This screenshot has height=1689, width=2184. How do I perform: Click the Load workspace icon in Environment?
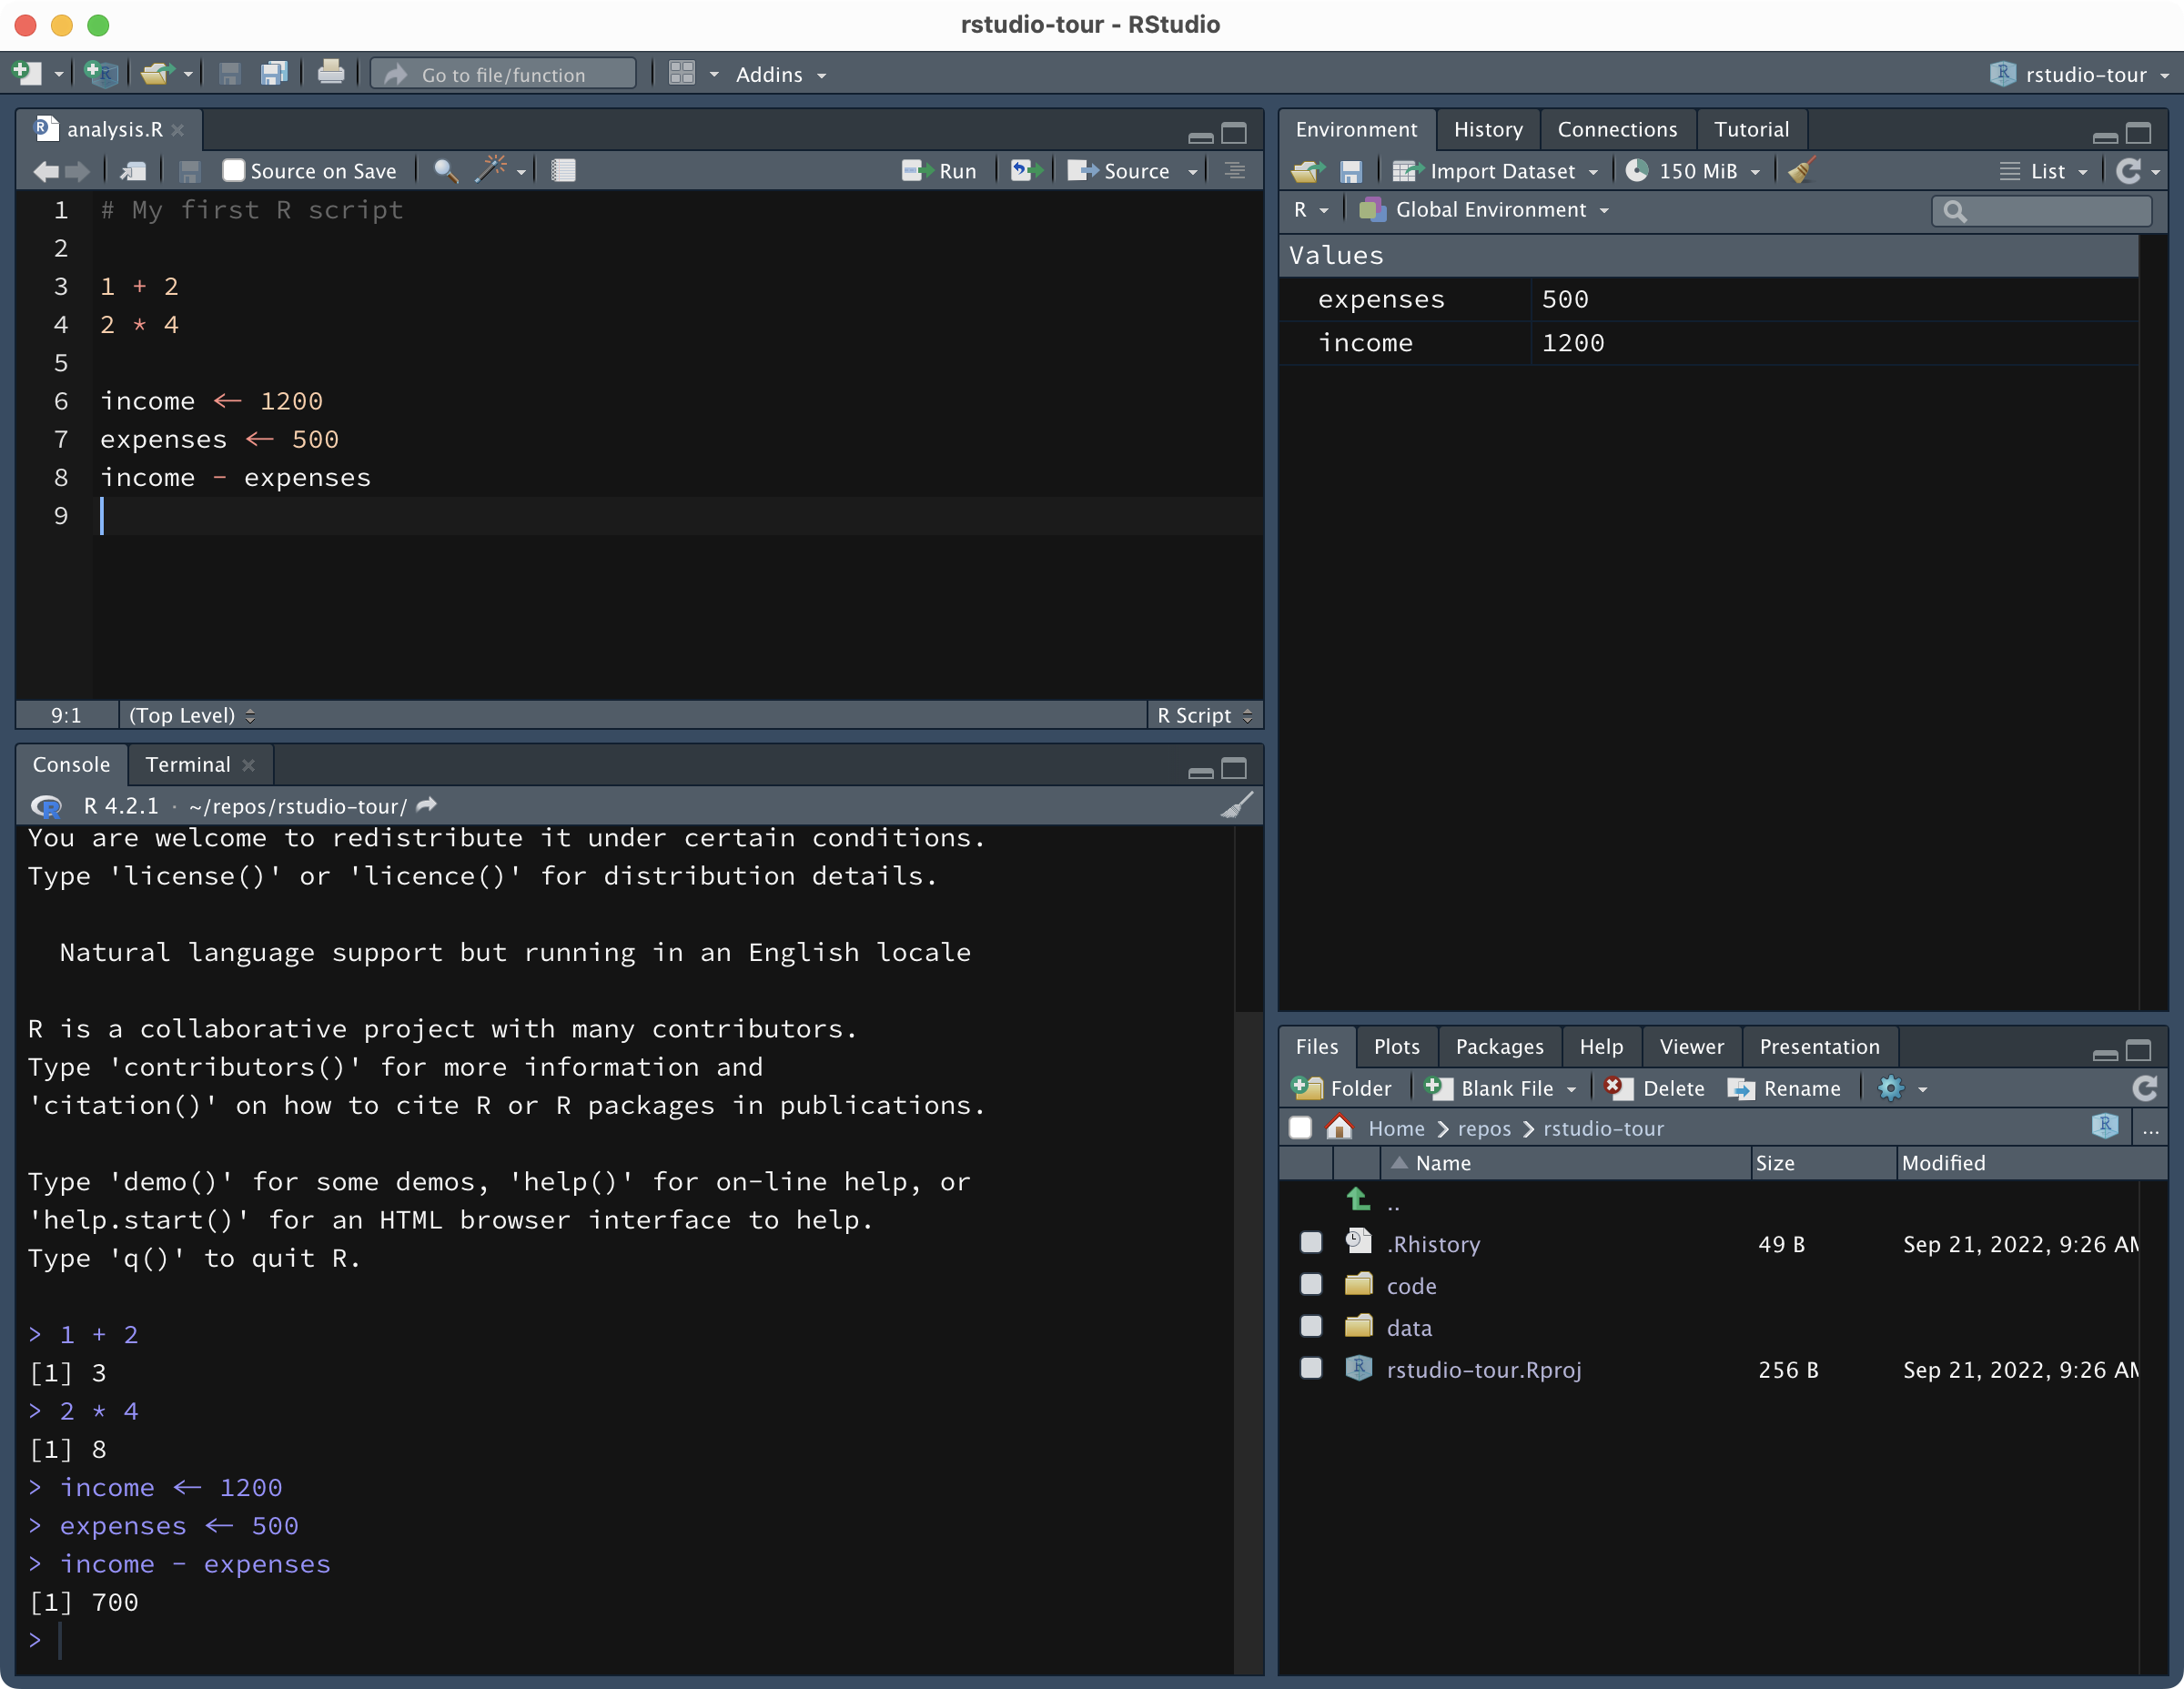[x=1308, y=172]
